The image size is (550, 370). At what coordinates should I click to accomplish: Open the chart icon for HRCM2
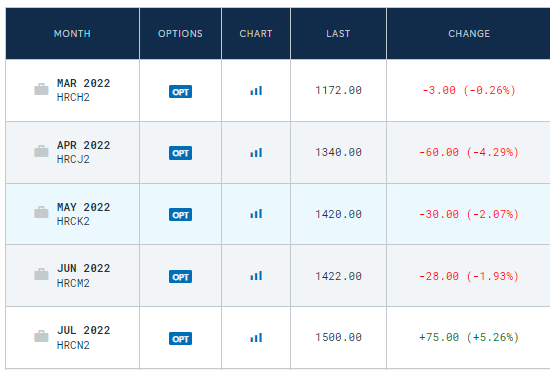256,276
